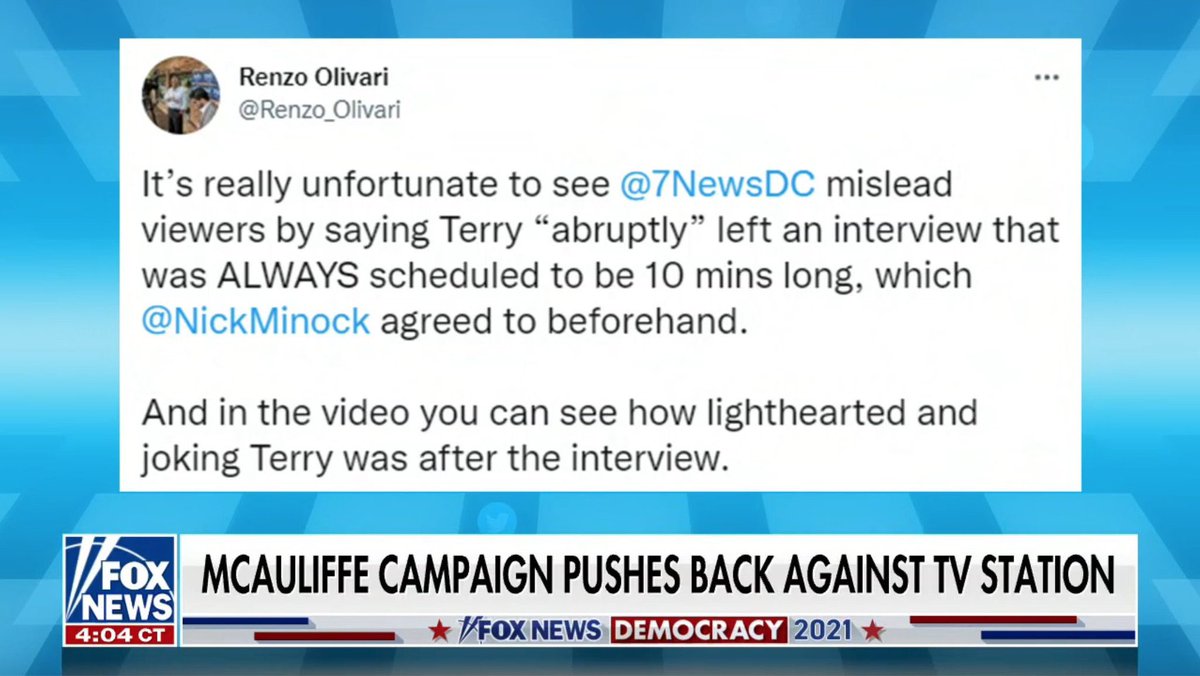The image size is (1200, 676).
Task: Click the red star right of 2021
Action: click(x=873, y=631)
